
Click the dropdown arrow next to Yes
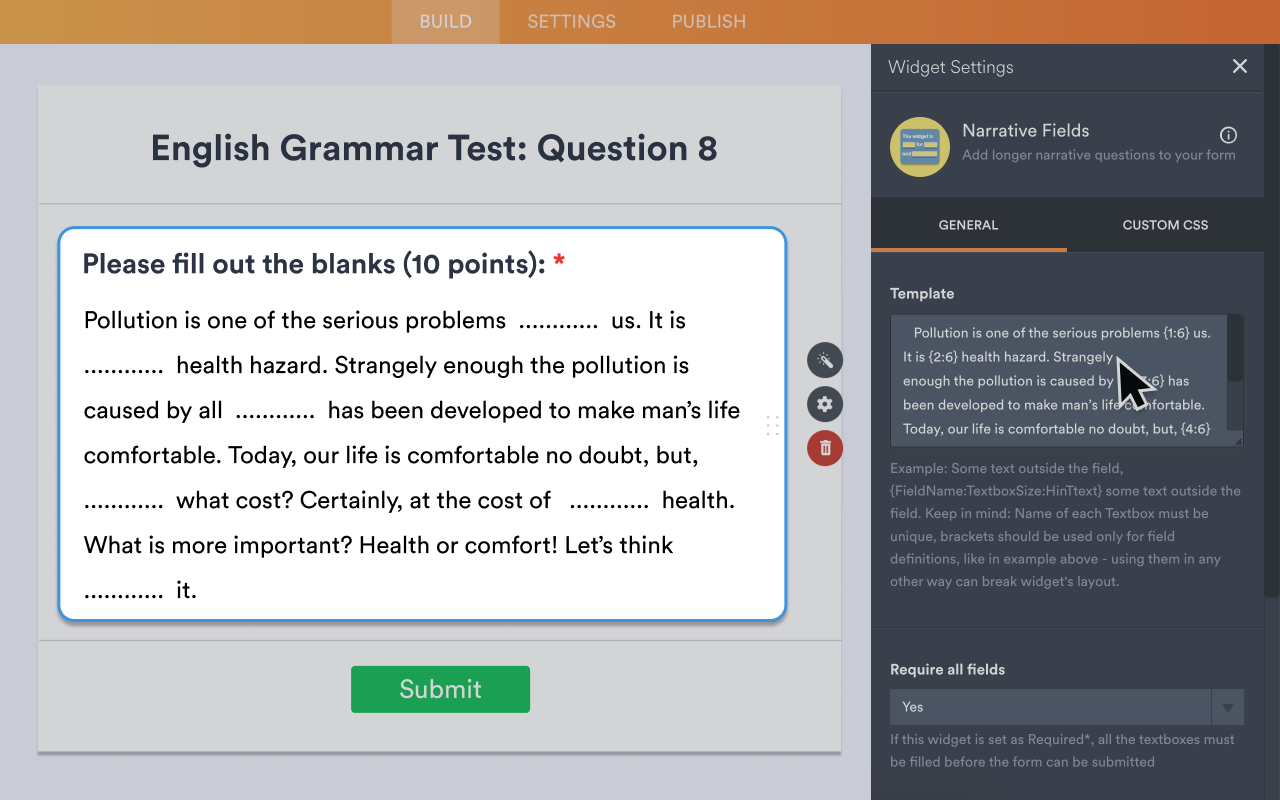coord(1228,707)
